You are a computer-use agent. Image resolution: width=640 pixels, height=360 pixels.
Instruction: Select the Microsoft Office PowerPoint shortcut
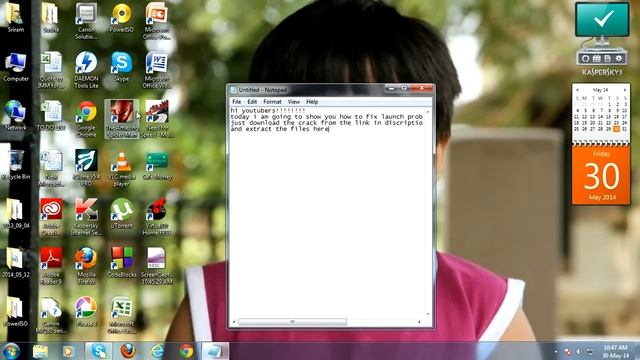(157, 21)
